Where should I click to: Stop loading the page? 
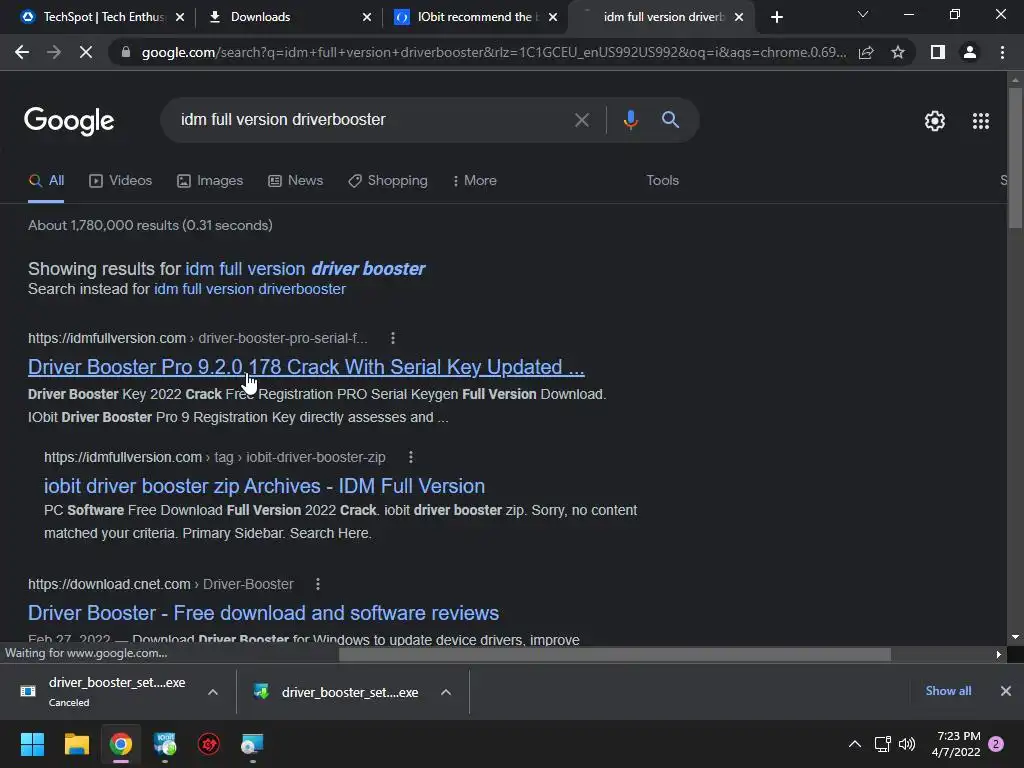point(86,52)
